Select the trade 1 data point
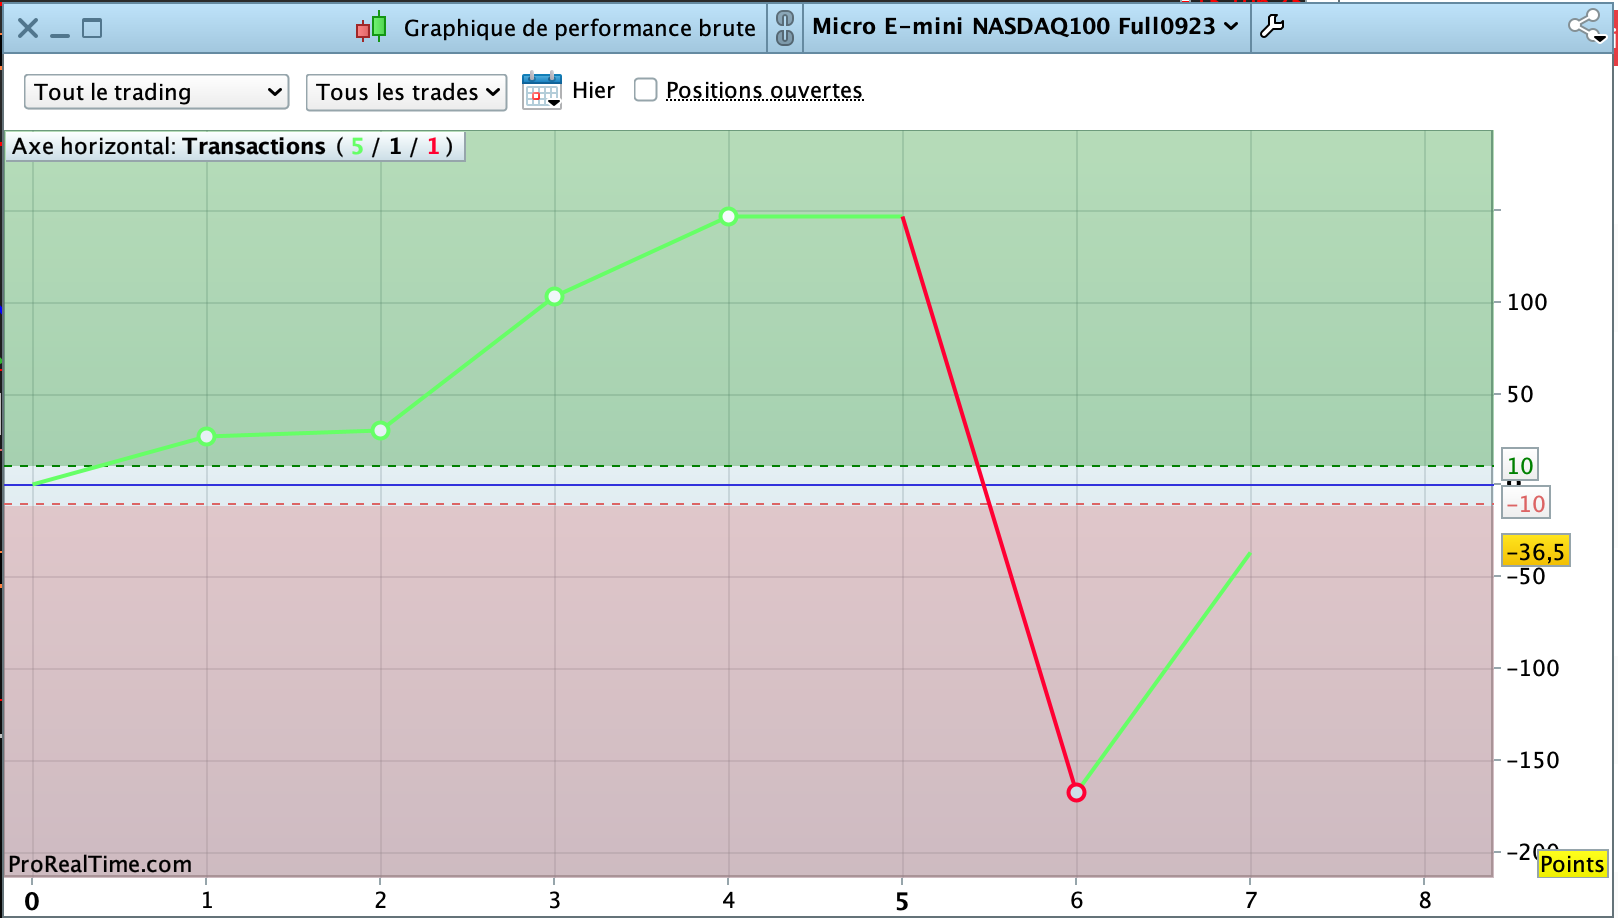This screenshot has height=918, width=1618. point(207,436)
